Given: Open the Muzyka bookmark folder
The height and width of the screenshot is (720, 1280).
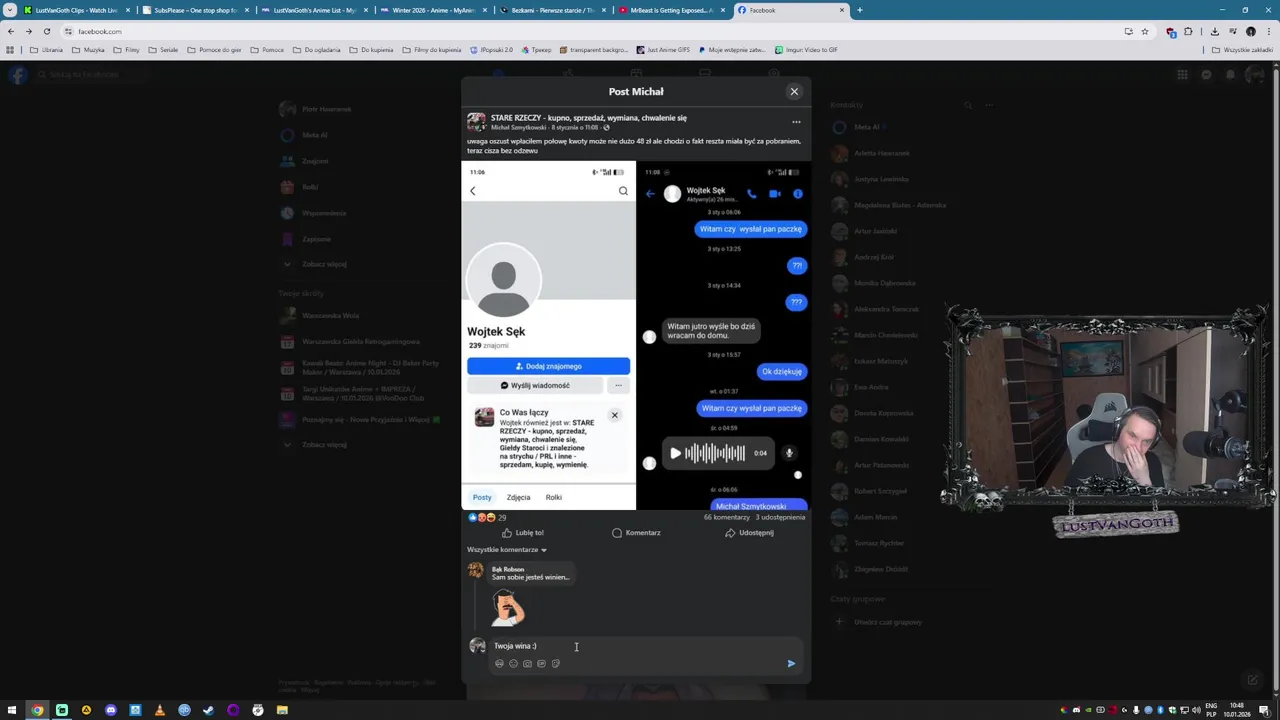Looking at the screenshot, I should (x=88, y=49).
